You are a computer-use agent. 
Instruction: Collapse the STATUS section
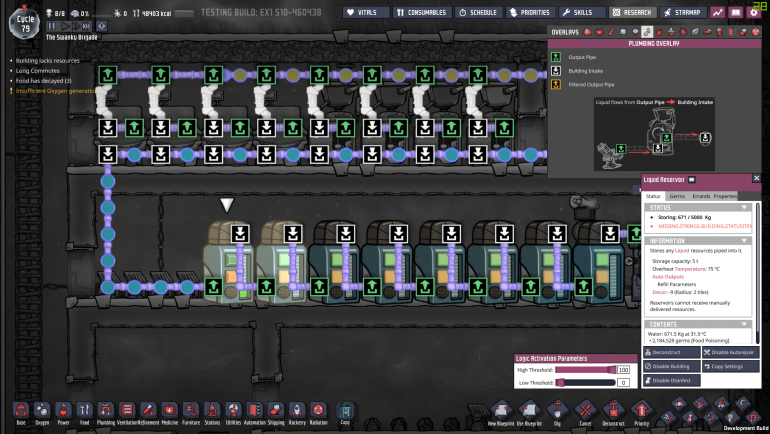(744, 207)
